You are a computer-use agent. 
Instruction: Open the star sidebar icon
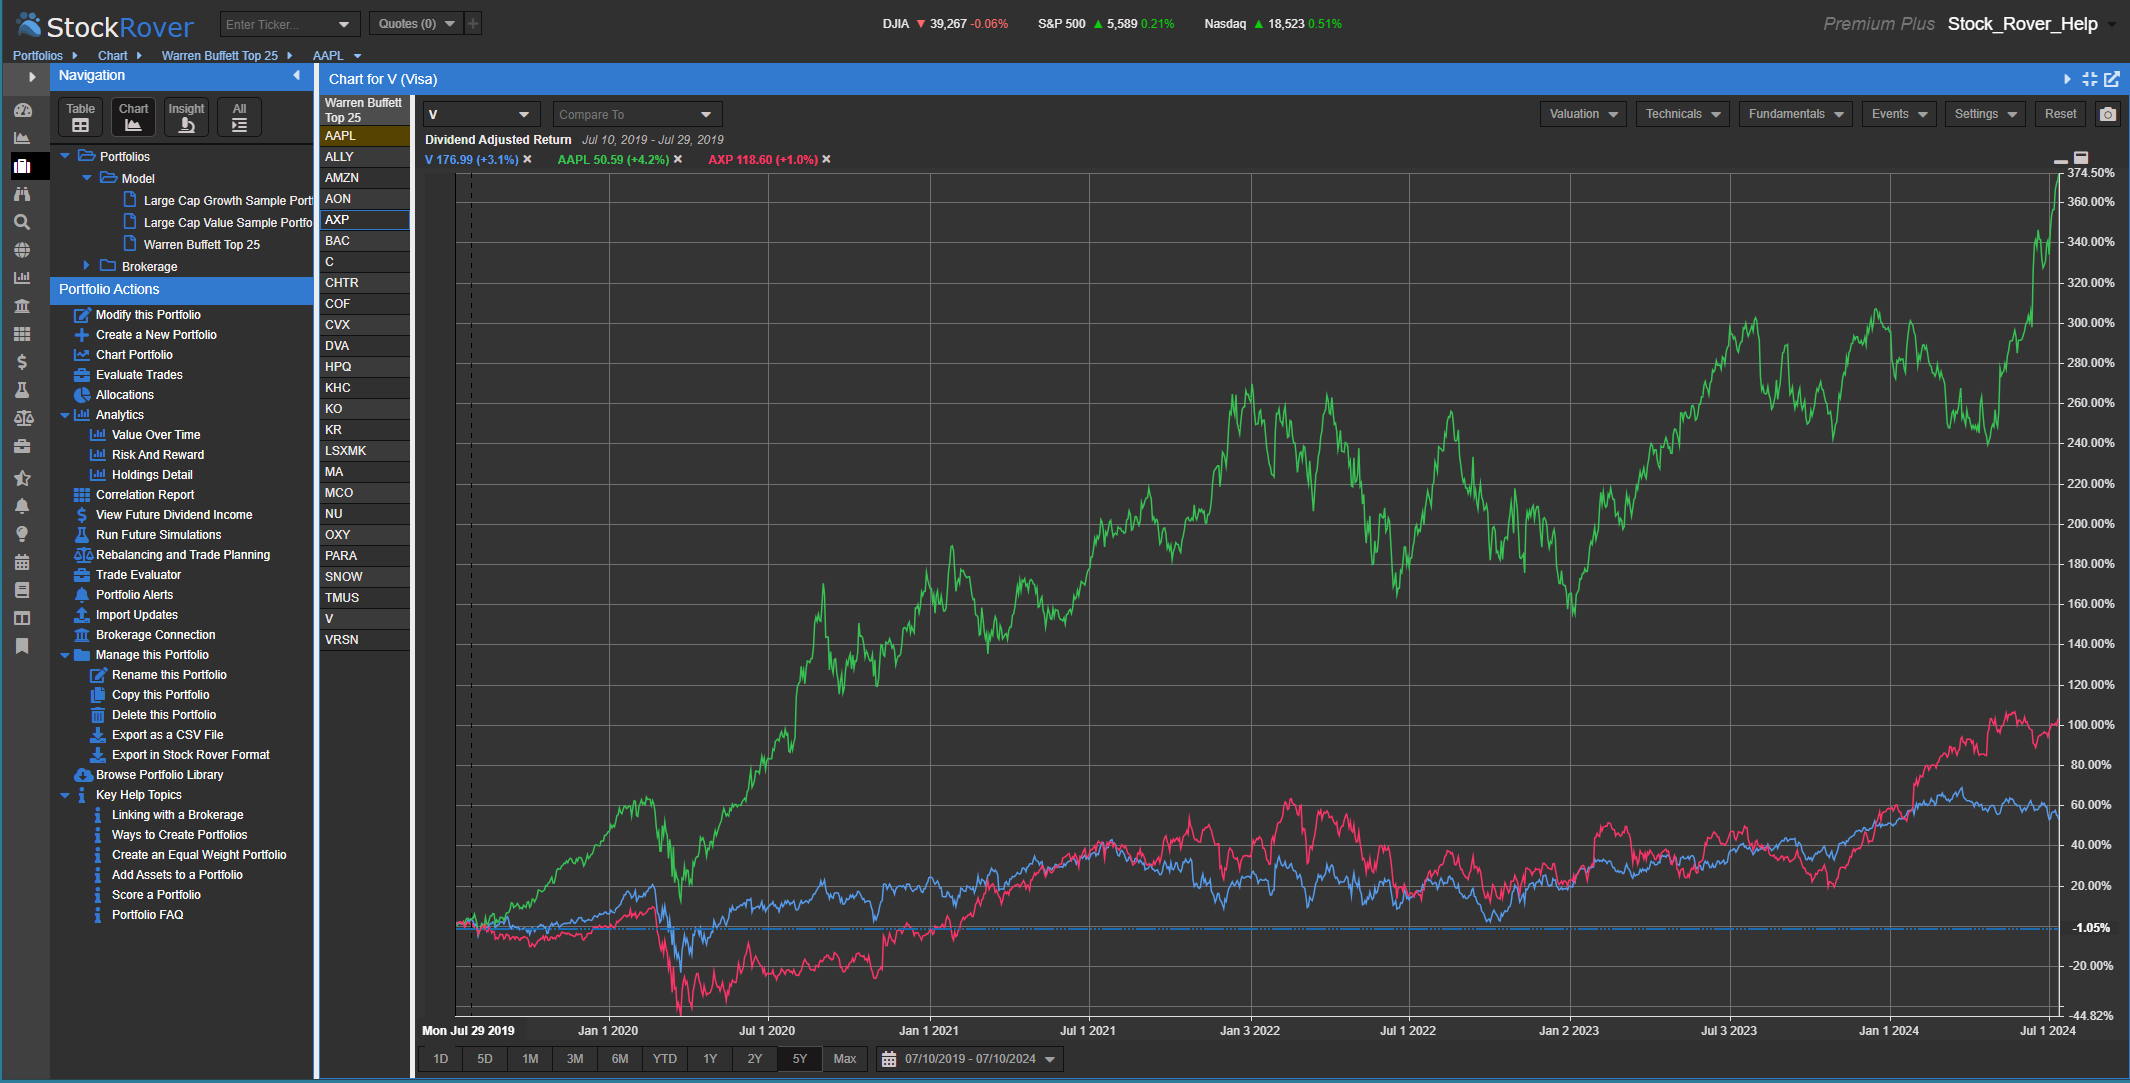22,478
